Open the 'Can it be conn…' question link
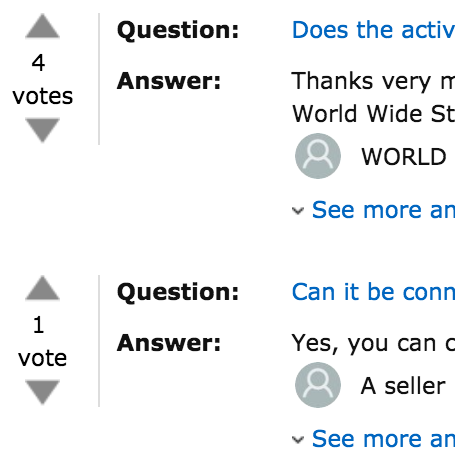Image resolution: width=455 pixels, height=469 pixels. (373, 292)
